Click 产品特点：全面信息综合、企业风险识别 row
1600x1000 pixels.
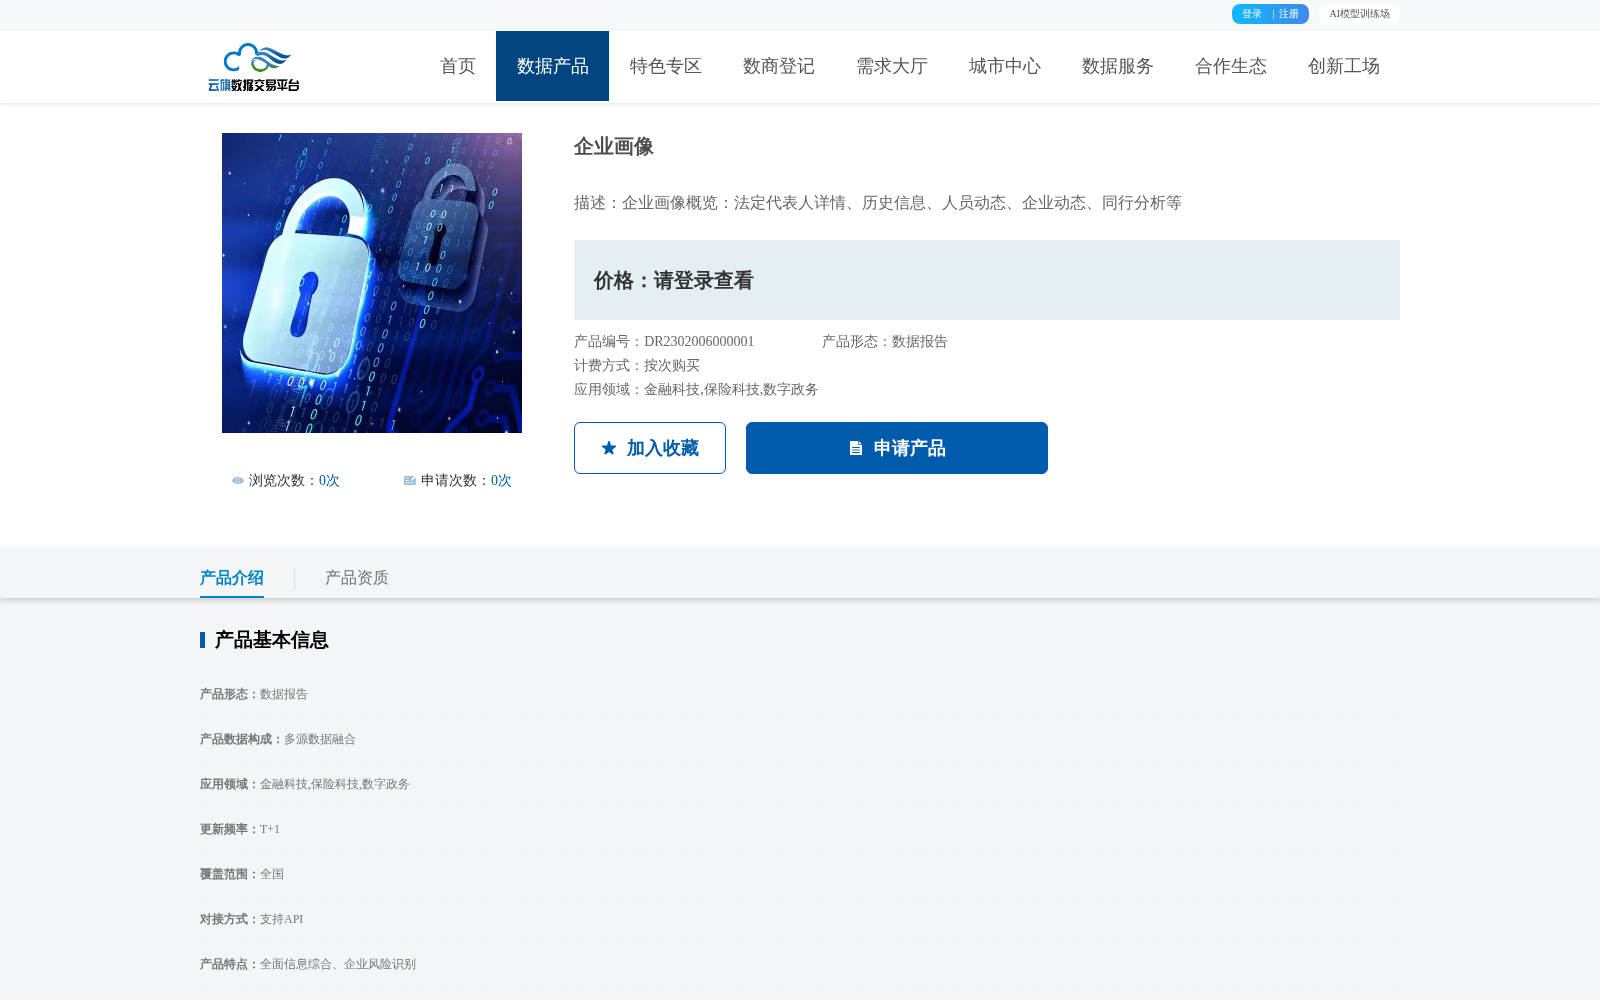[308, 964]
